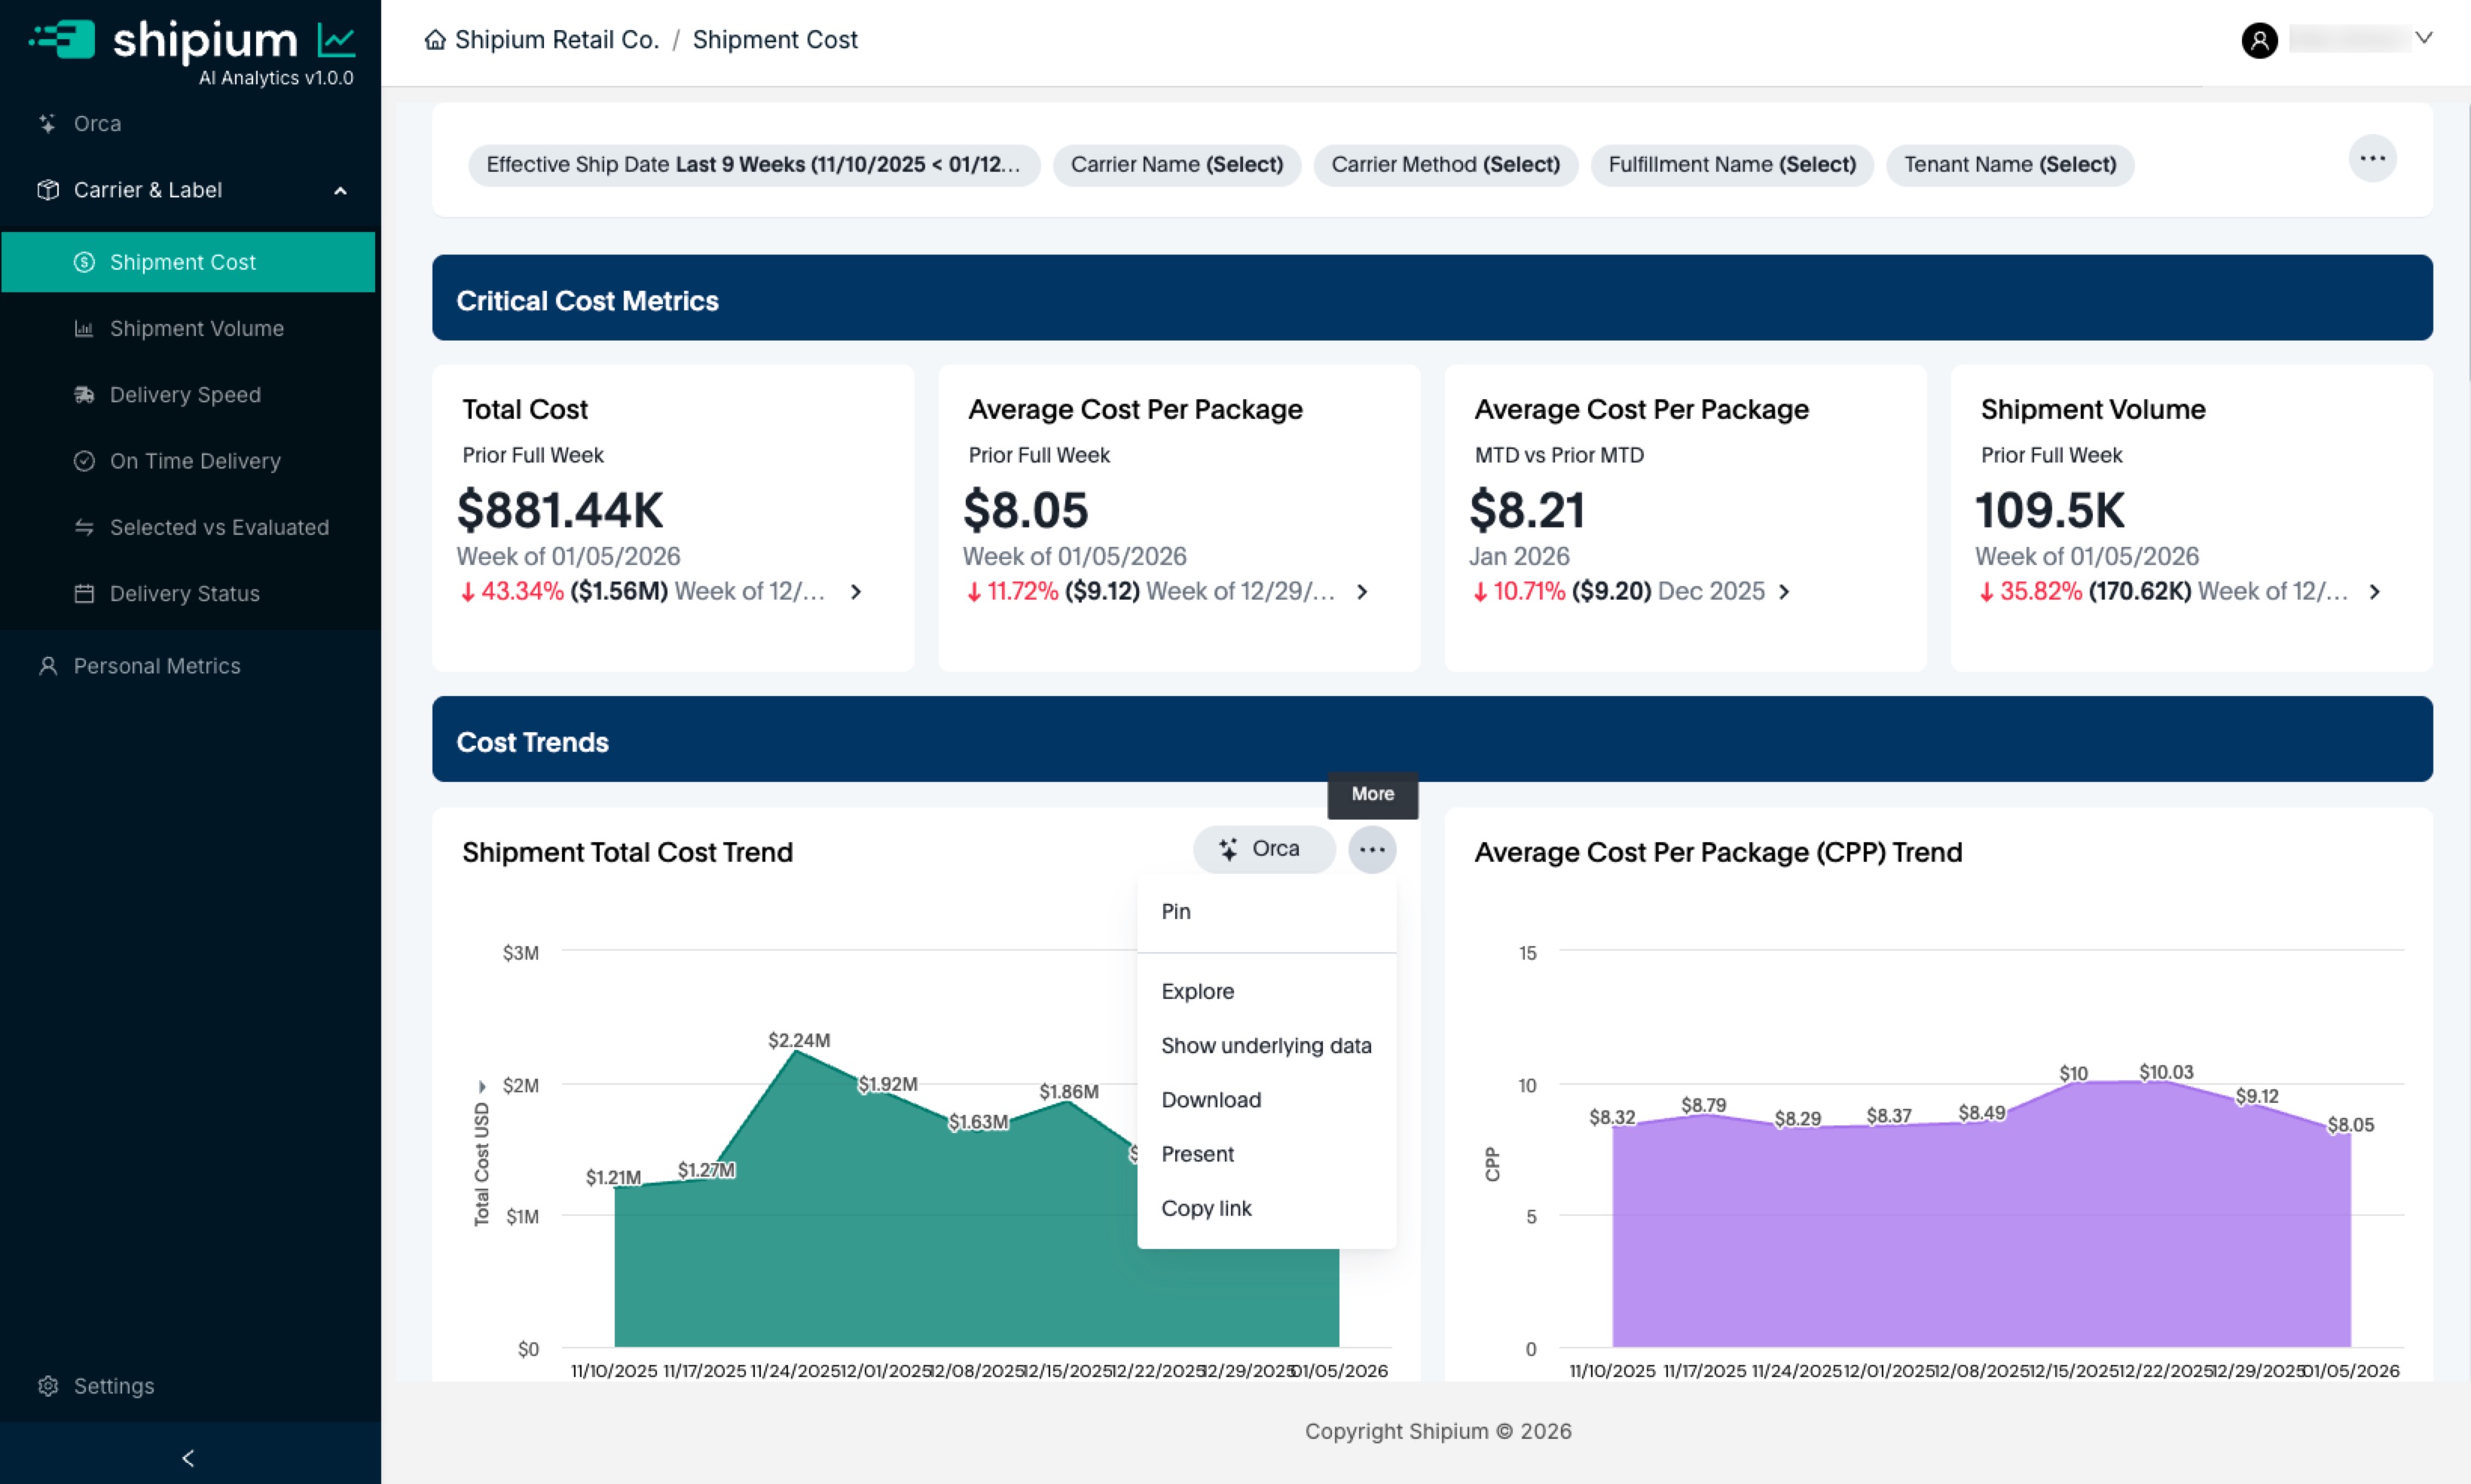
Task: Open the Orca sidebar item
Action: pos(96,123)
